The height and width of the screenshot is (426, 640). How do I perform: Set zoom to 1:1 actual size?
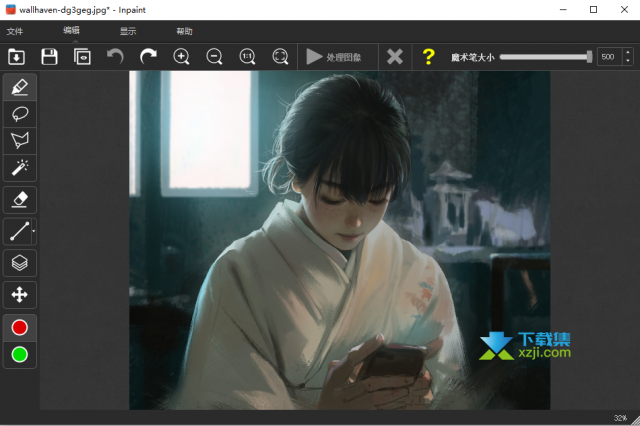coord(247,57)
